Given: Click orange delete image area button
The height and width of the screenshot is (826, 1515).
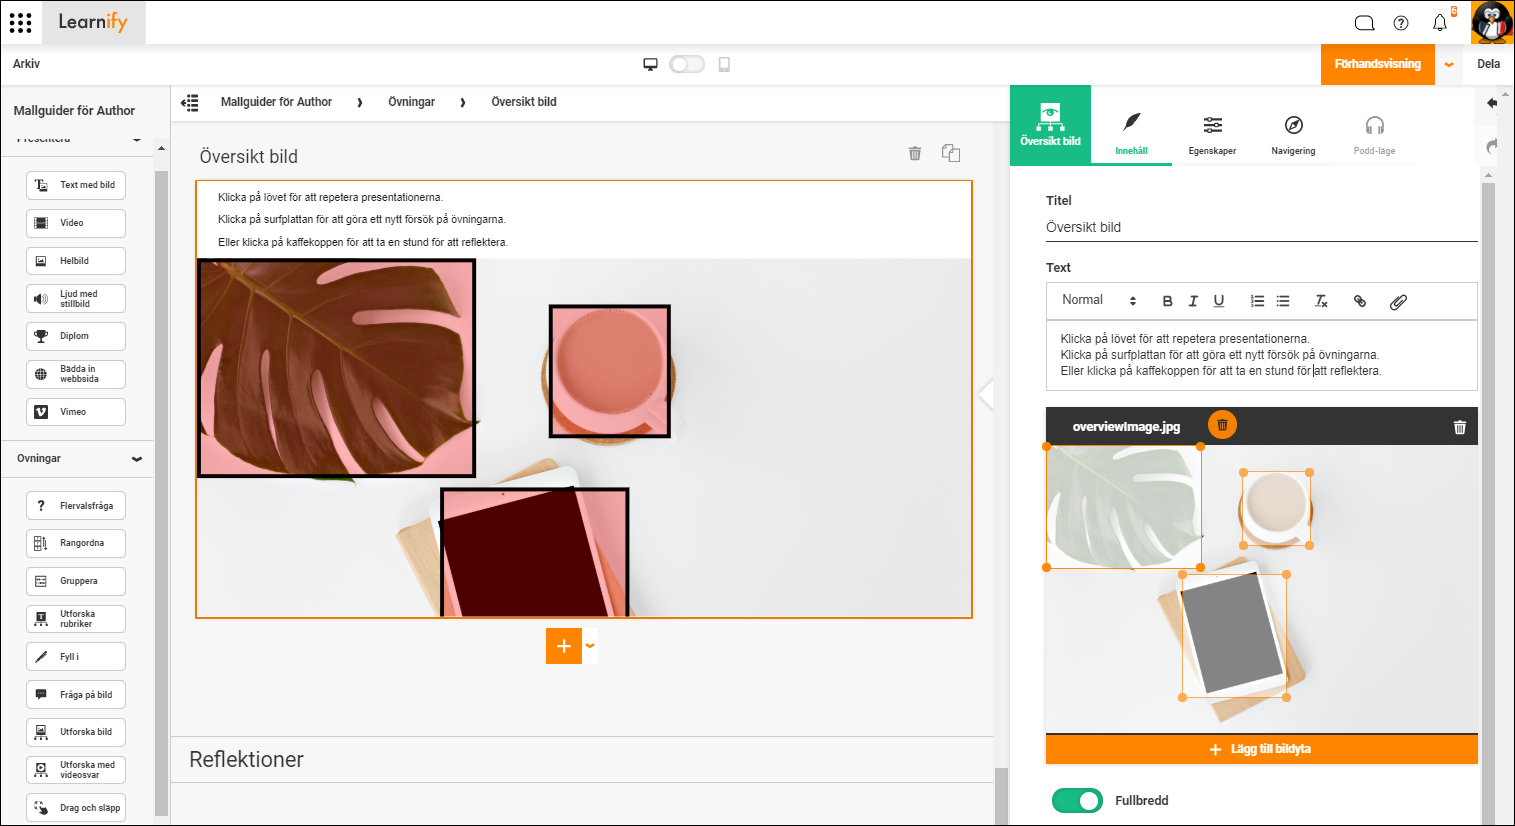Looking at the screenshot, I should pos(1222,425).
